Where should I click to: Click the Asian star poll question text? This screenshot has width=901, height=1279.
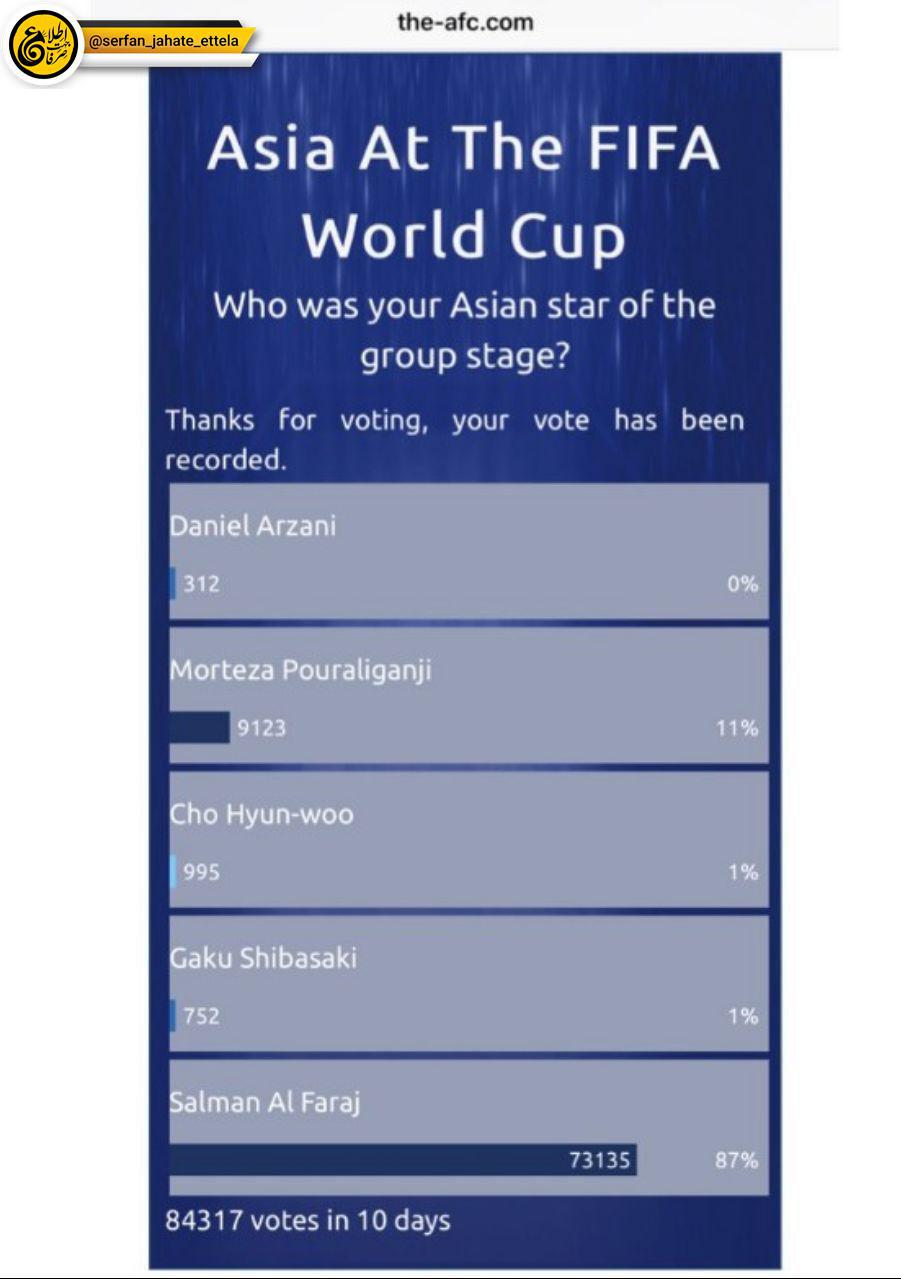click(x=464, y=329)
